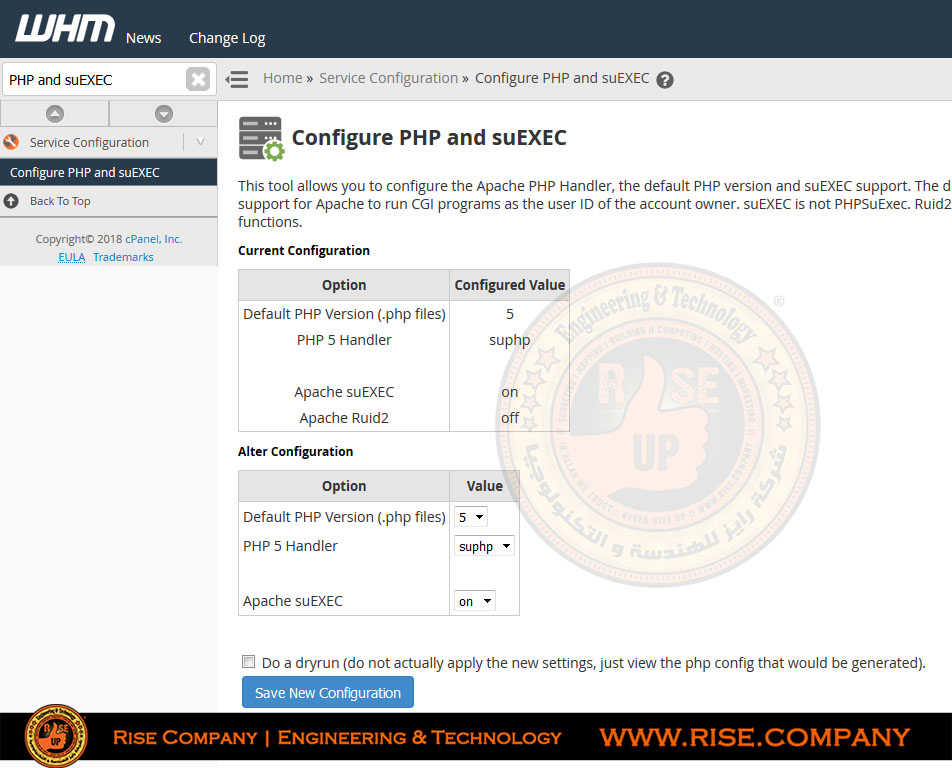Image resolution: width=952 pixels, height=768 pixels.
Task: Click 'Apache suEXEC' label in Alter Configuration
Action: click(293, 601)
